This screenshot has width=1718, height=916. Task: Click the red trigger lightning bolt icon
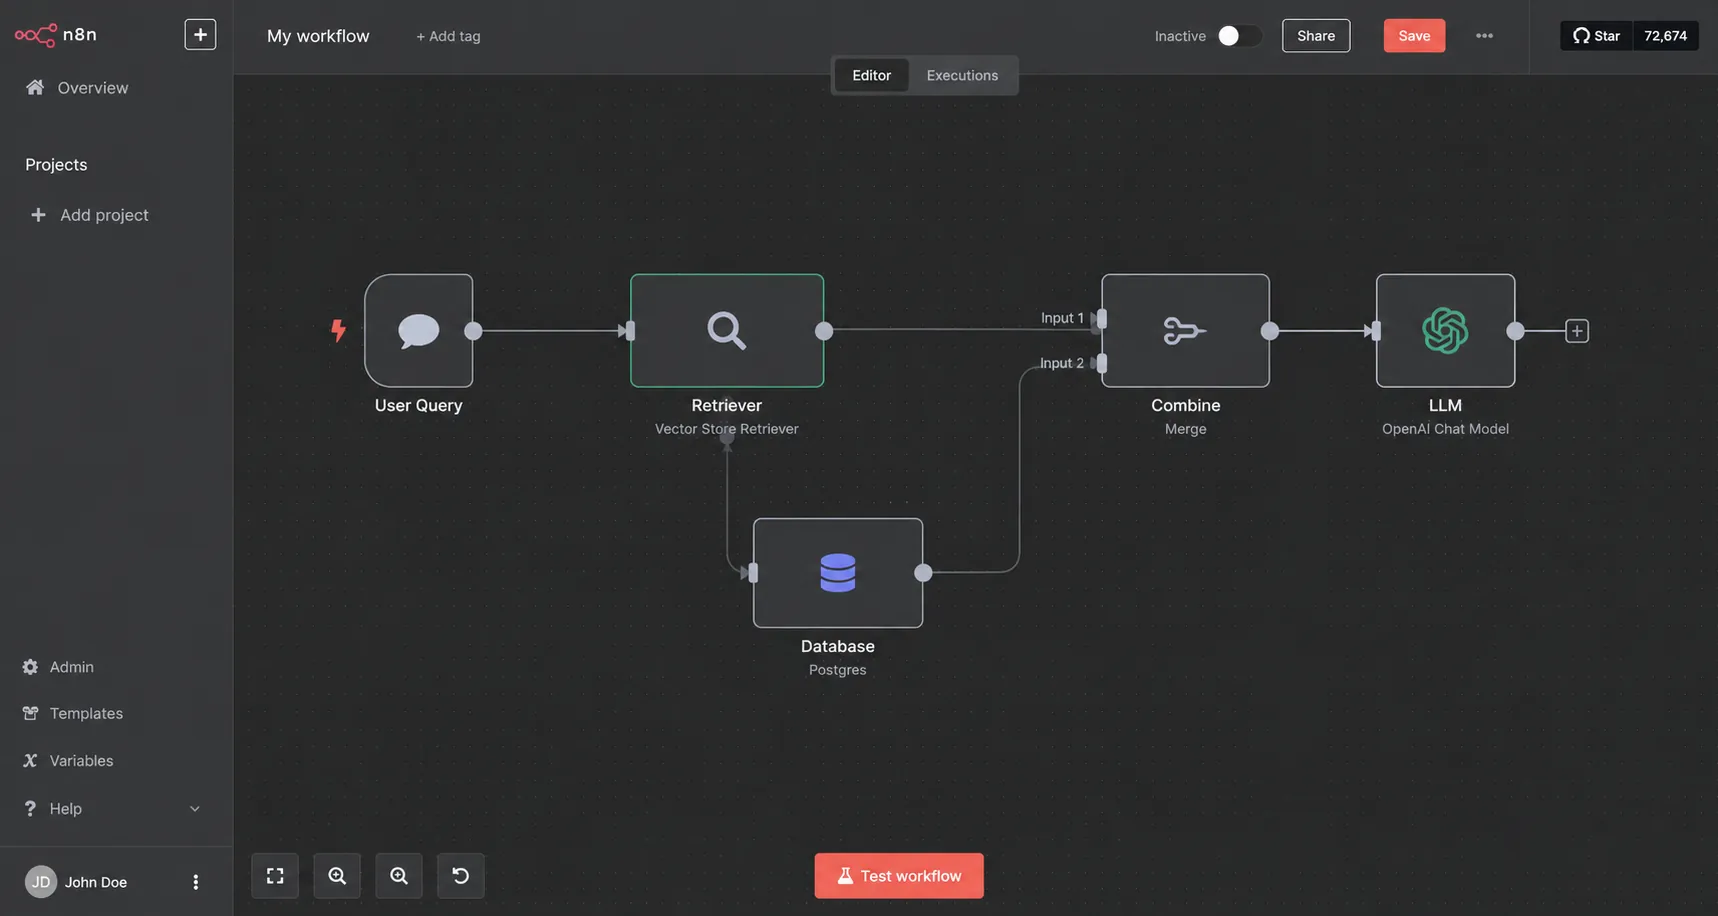pyautogui.click(x=338, y=330)
